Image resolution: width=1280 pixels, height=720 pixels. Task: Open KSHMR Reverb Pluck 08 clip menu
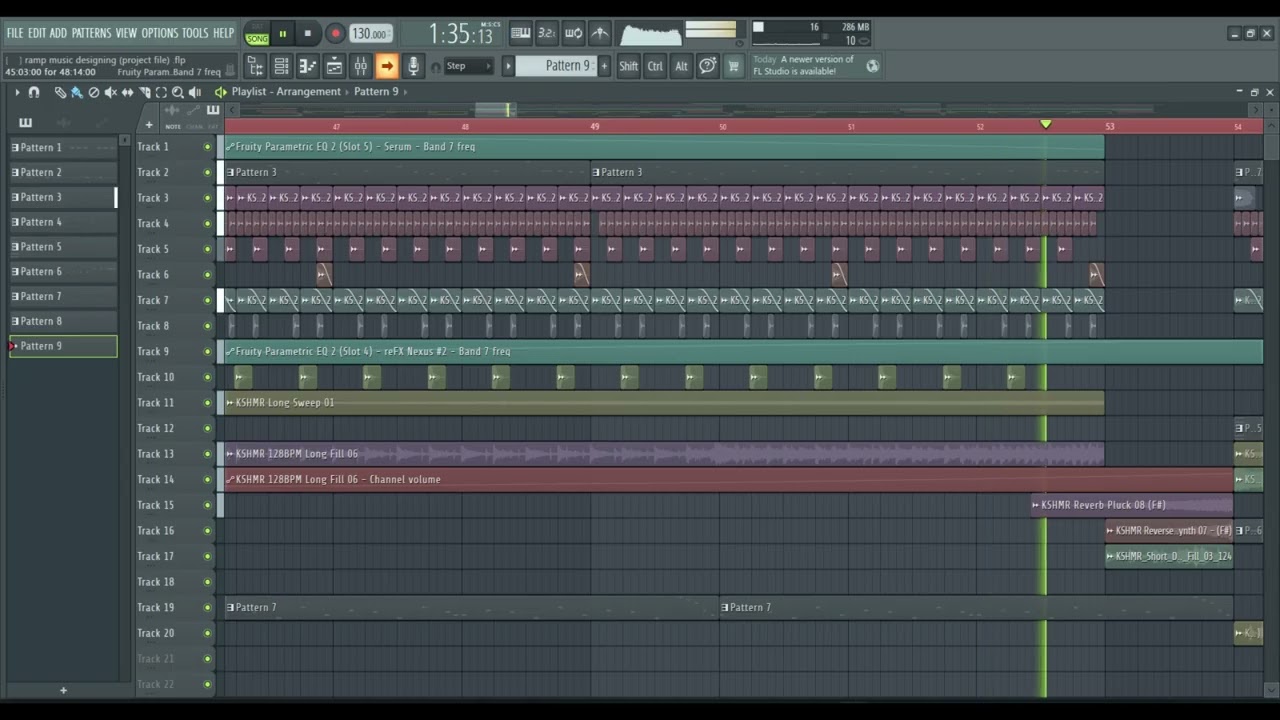click(1036, 505)
